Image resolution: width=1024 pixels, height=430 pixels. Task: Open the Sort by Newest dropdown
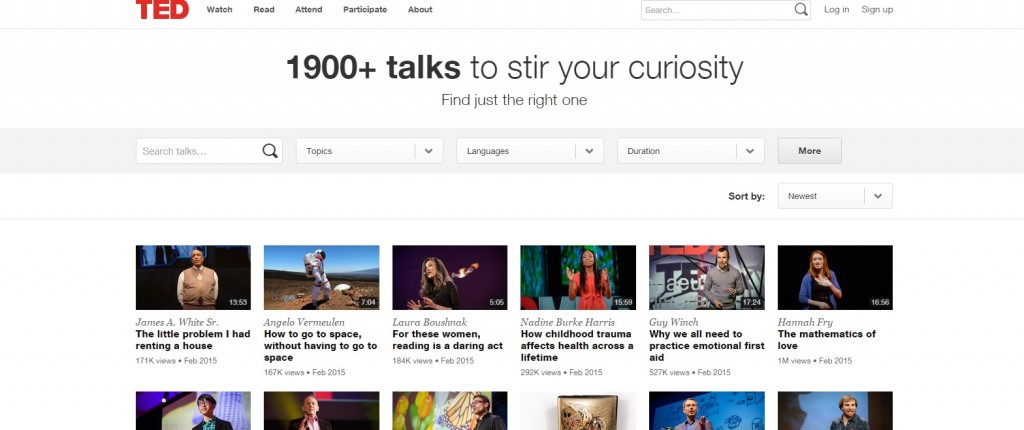tap(835, 196)
